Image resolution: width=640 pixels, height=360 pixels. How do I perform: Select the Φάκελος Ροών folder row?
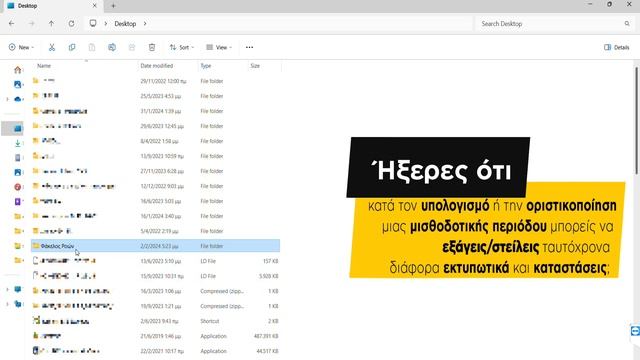pos(156,246)
